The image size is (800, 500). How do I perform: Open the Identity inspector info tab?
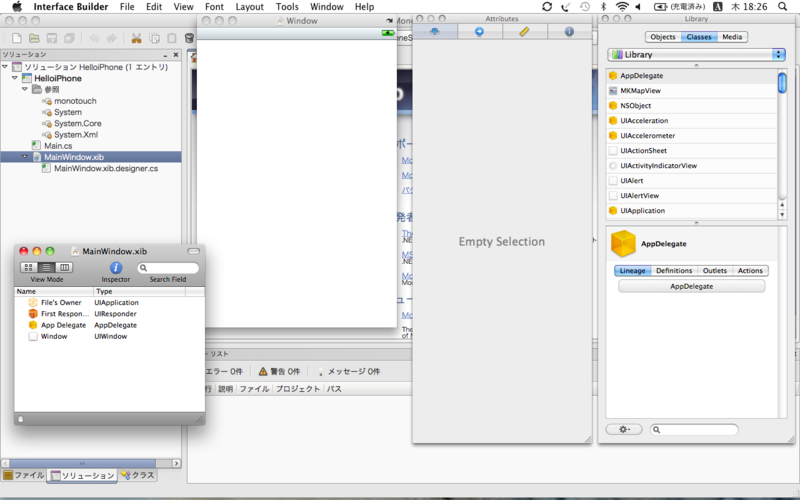pyautogui.click(x=569, y=32)
